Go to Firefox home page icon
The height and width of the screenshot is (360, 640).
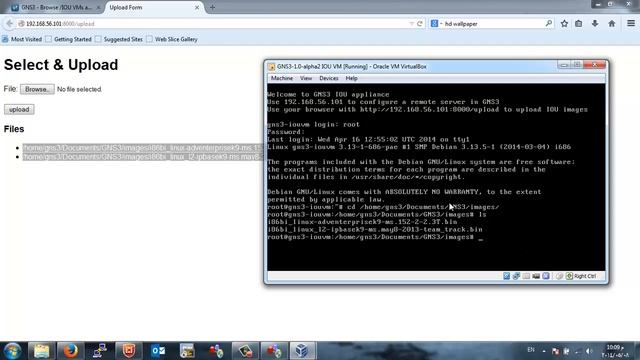611,24
